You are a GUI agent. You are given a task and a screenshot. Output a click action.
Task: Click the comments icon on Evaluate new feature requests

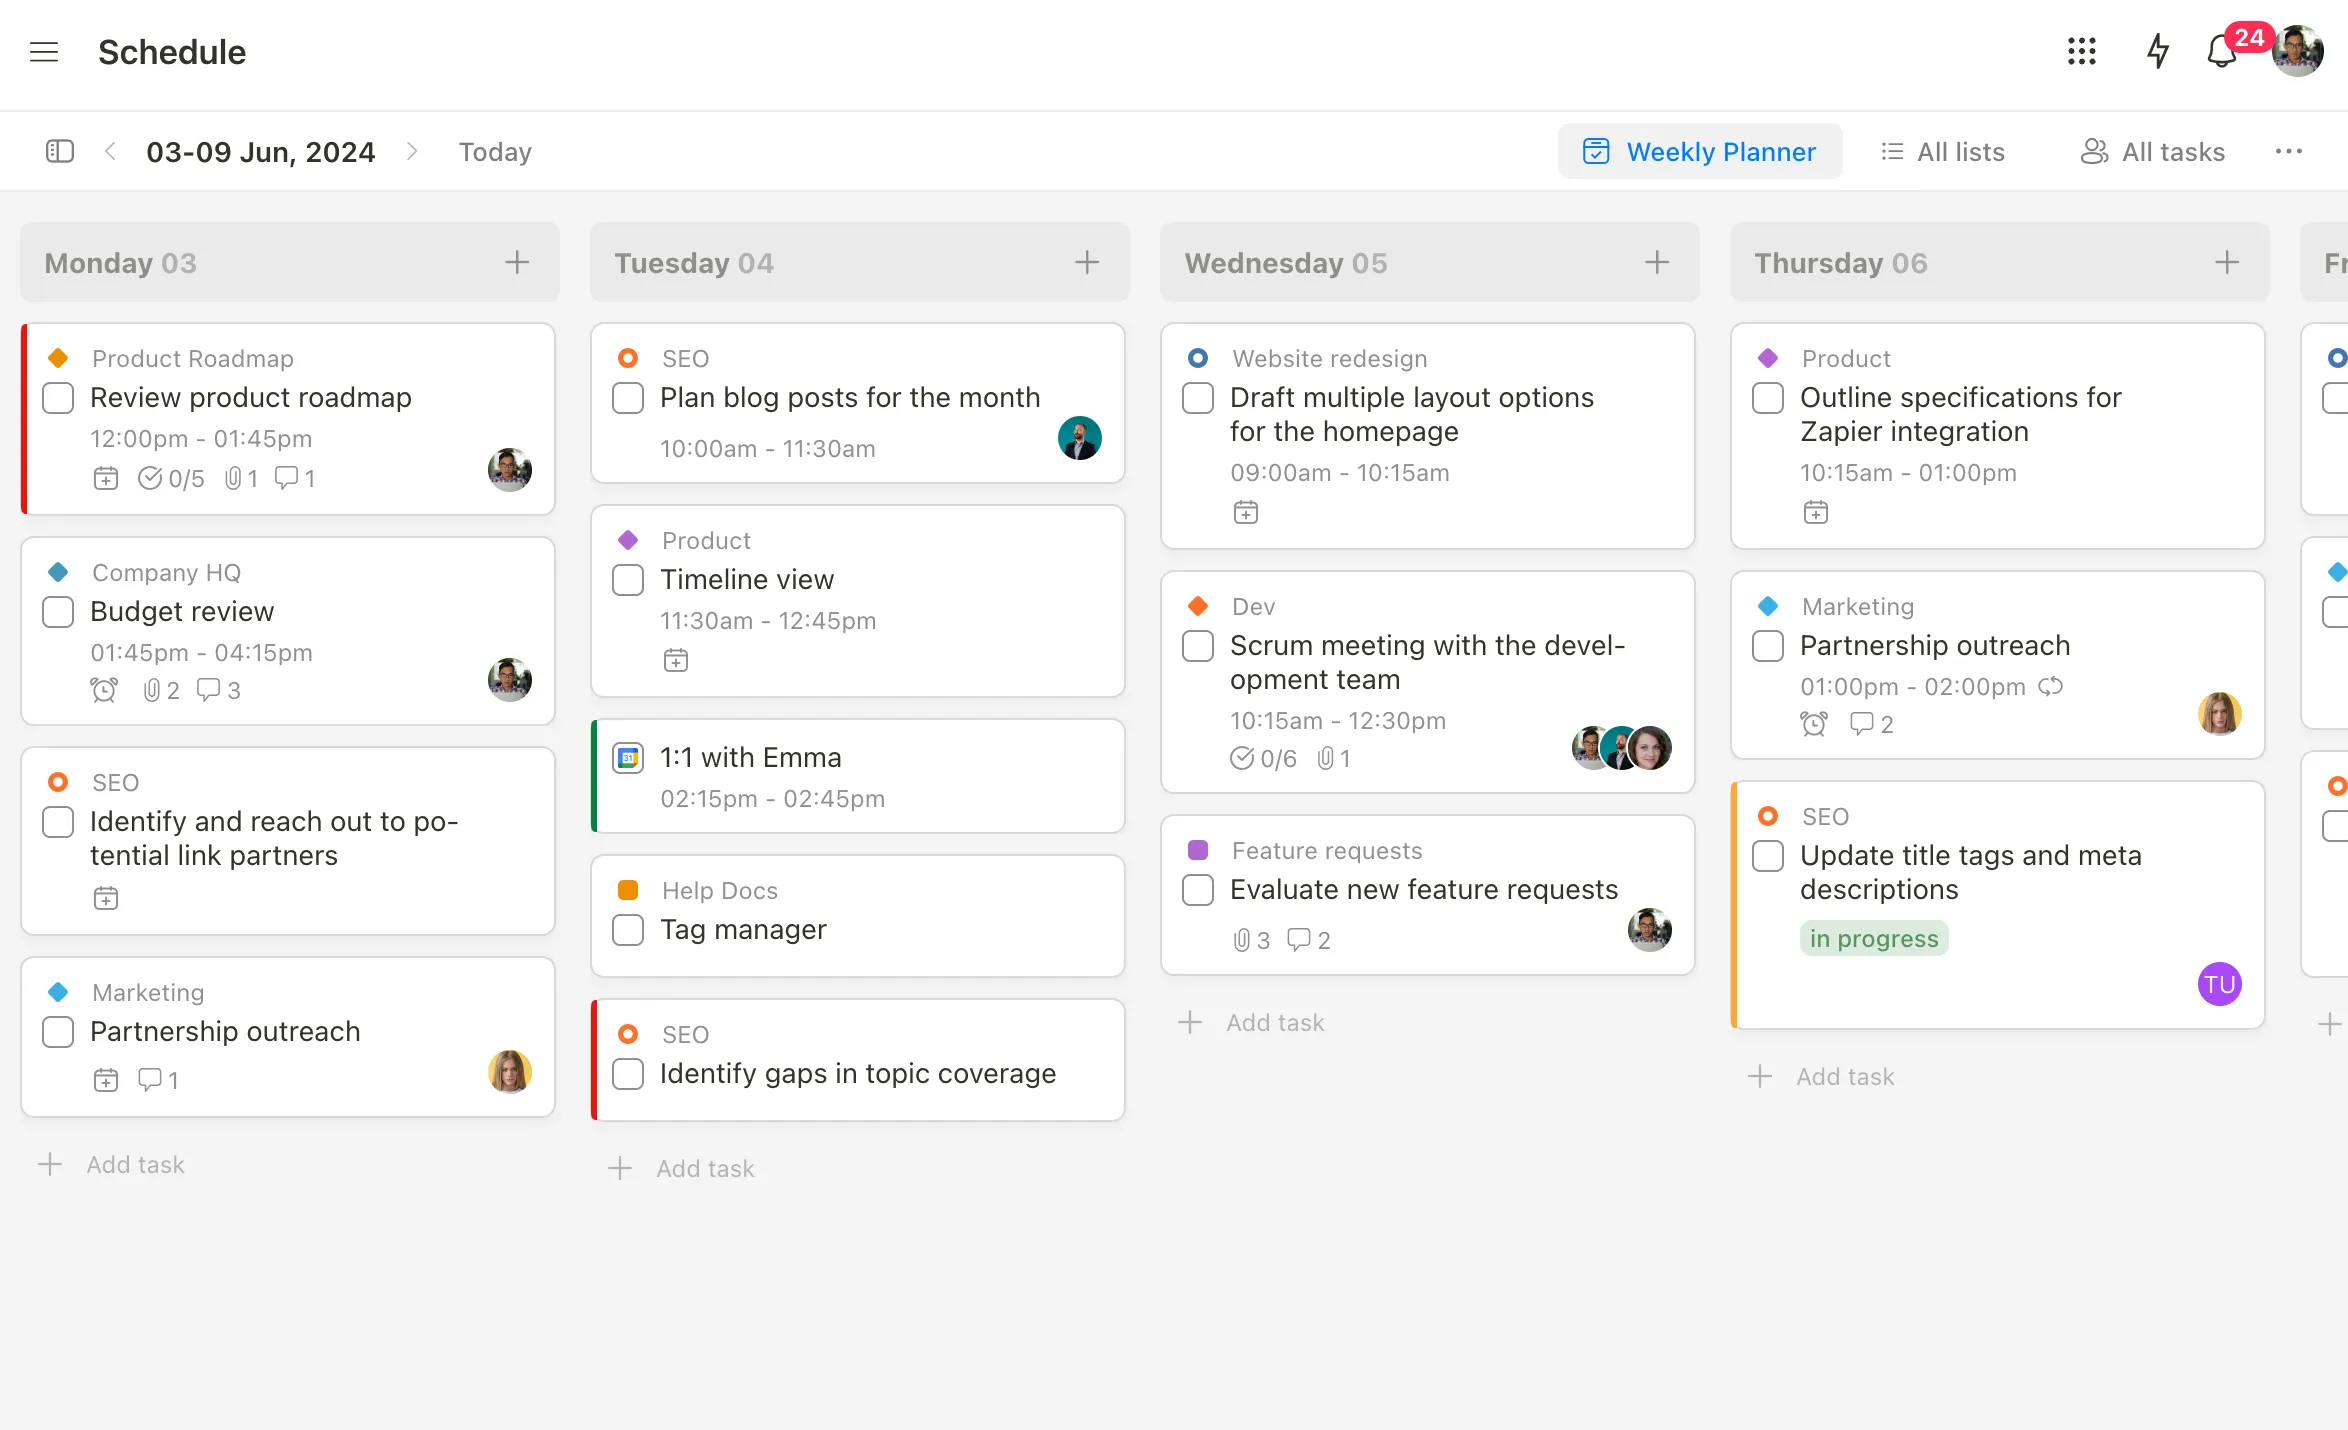point(1298,940)
